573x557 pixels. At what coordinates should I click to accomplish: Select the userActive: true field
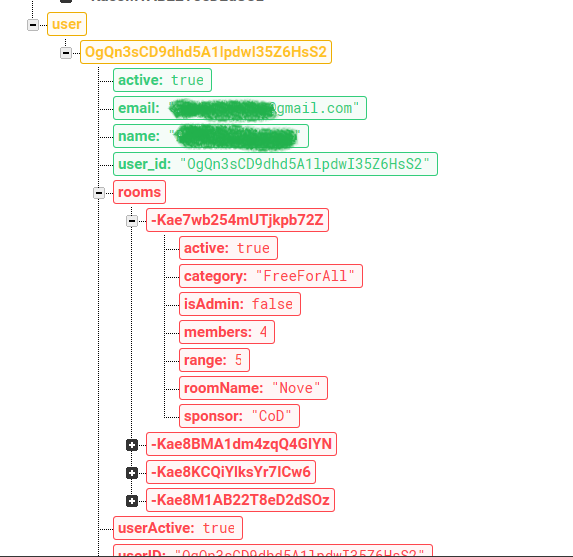[178, 528]
